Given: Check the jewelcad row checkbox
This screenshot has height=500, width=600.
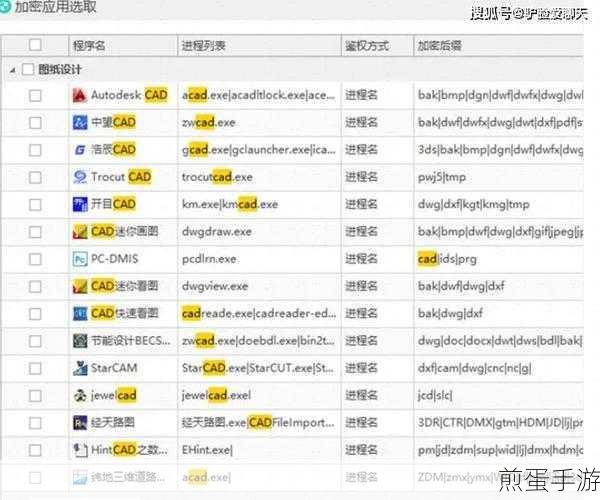Looking at the screenshot, I should 35,396.
